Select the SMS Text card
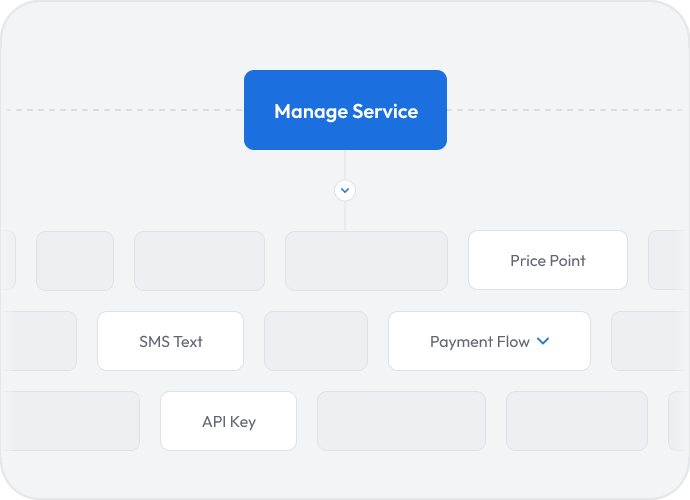 click(x=170, y=341)
